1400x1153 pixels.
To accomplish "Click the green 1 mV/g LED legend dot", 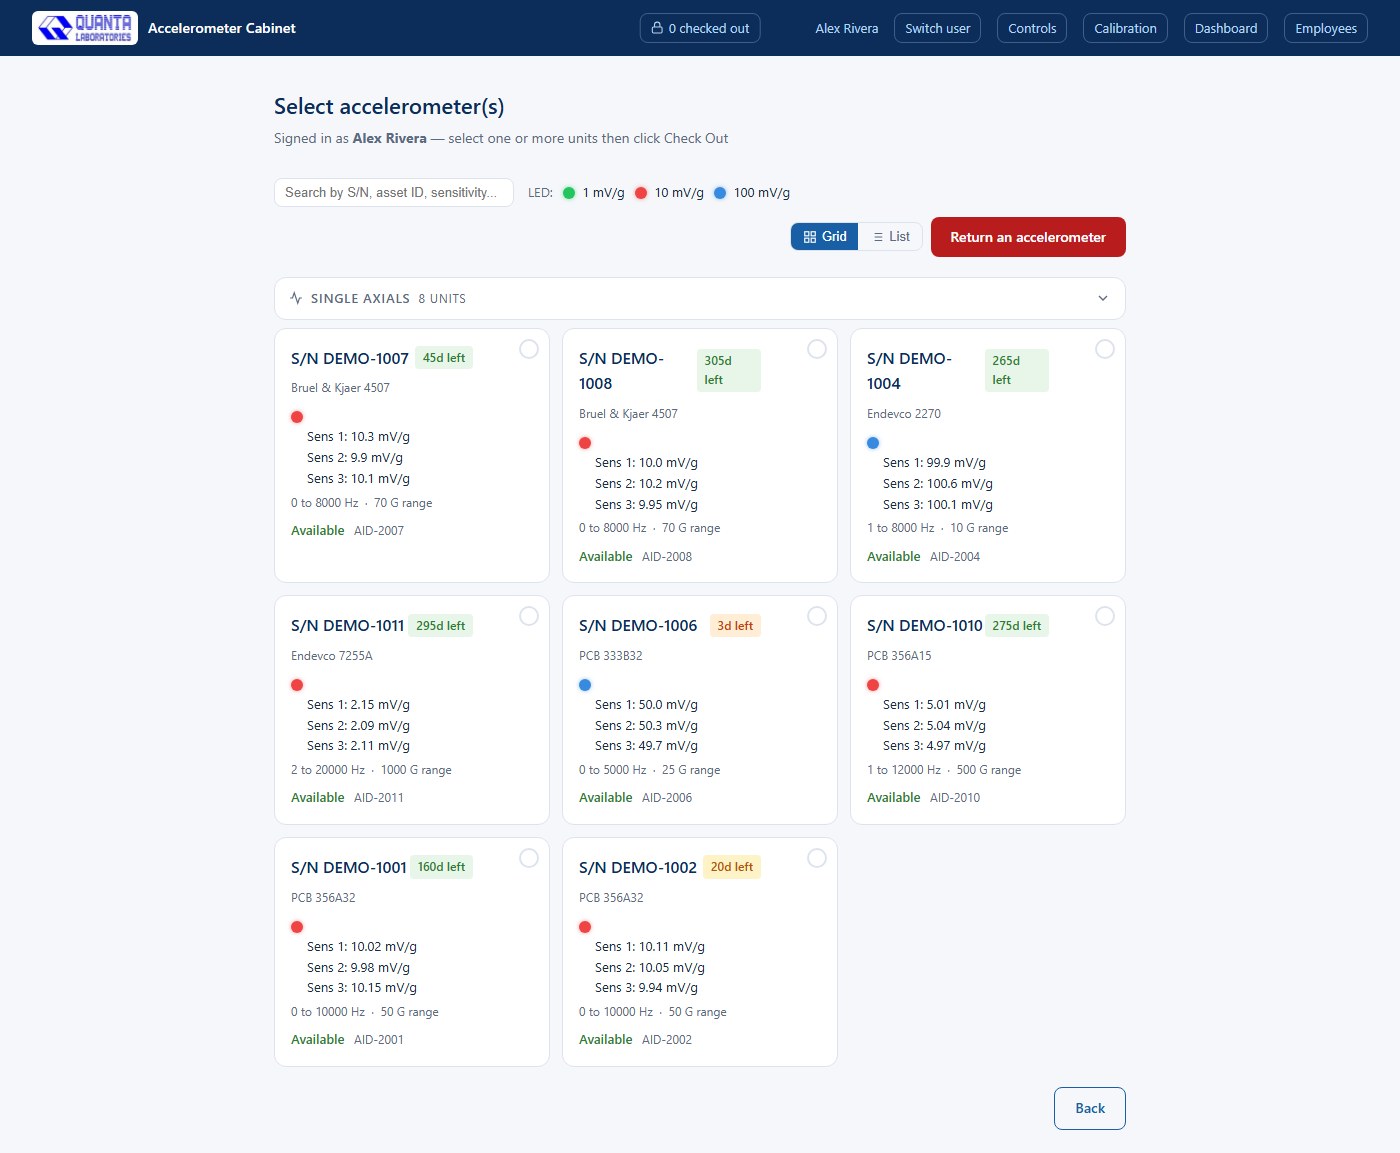I will pyautogui.click(x=569, y=193).
